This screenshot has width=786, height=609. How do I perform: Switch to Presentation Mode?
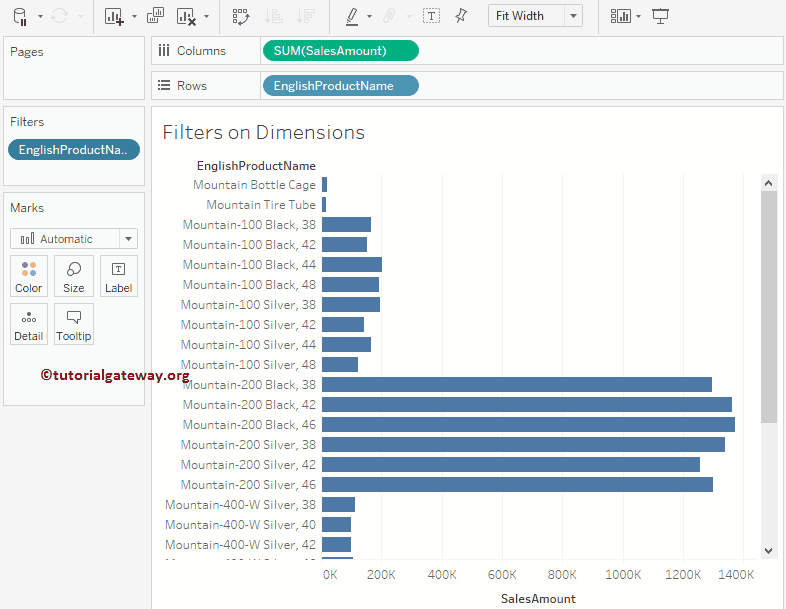tap(660, 16)
